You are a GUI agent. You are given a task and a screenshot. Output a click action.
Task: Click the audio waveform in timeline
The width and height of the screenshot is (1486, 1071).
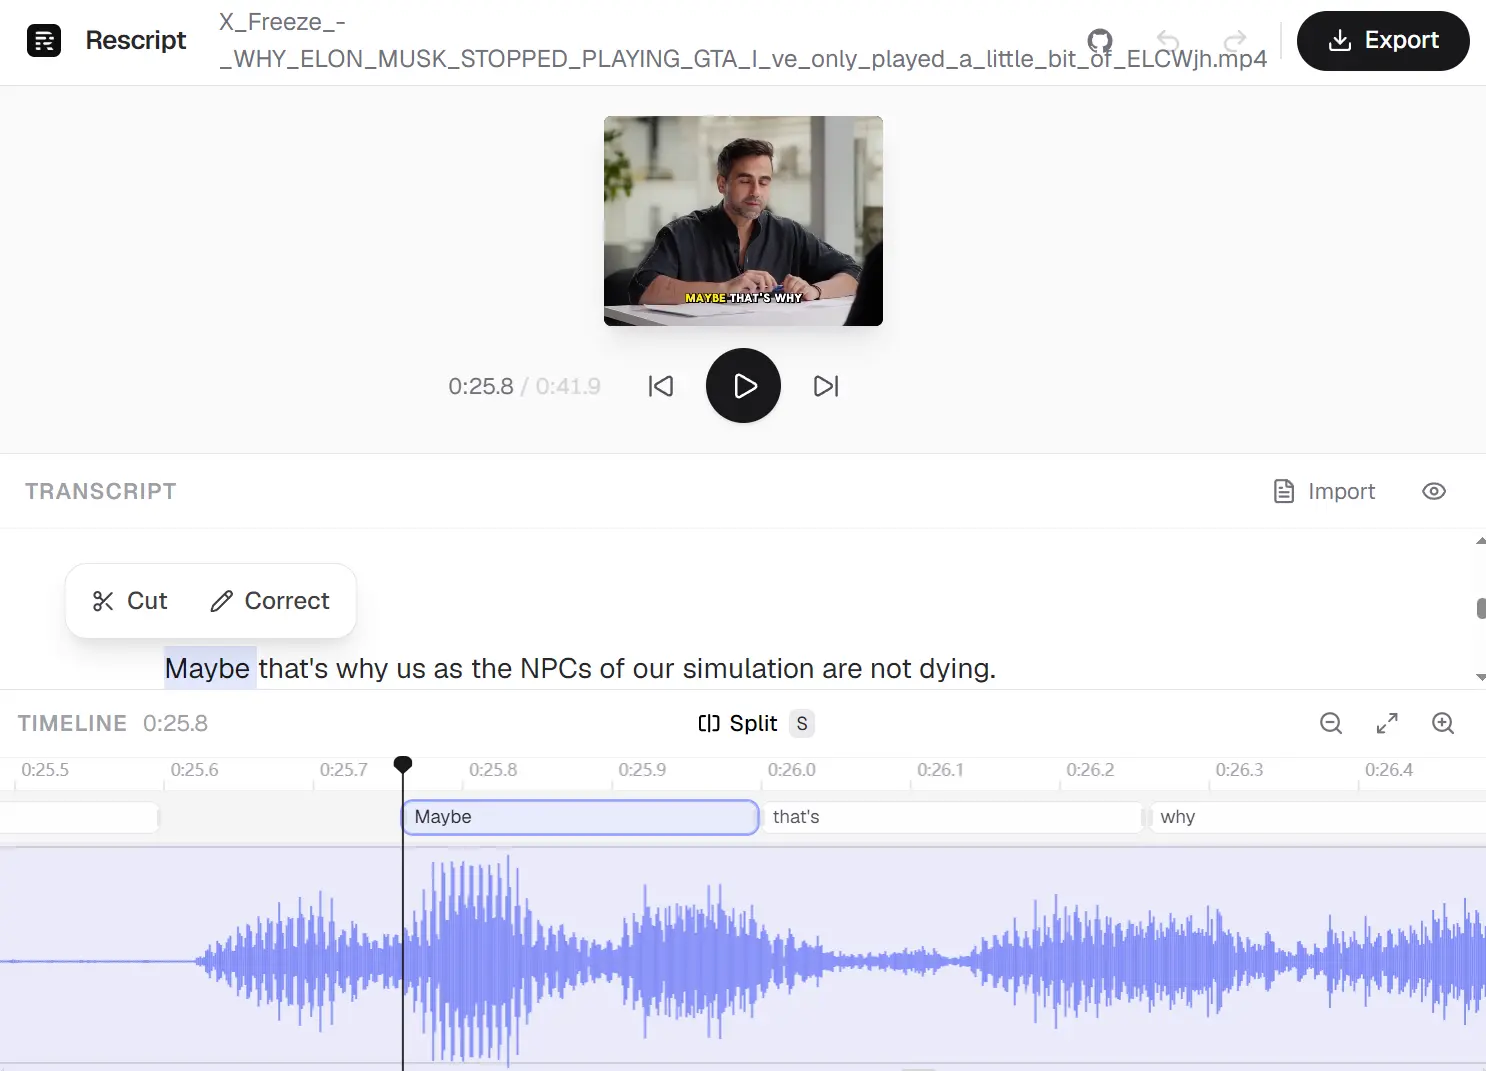point(743,958)
